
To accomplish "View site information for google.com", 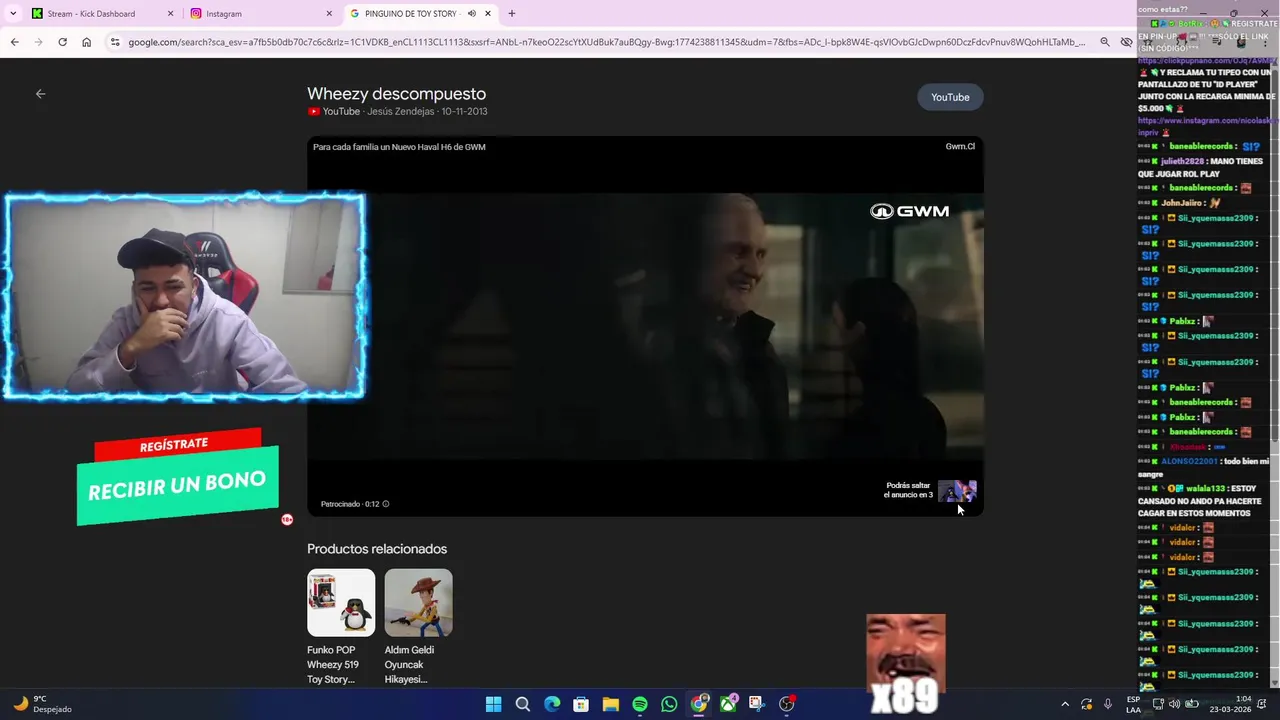I will click(x=115, y=42).
